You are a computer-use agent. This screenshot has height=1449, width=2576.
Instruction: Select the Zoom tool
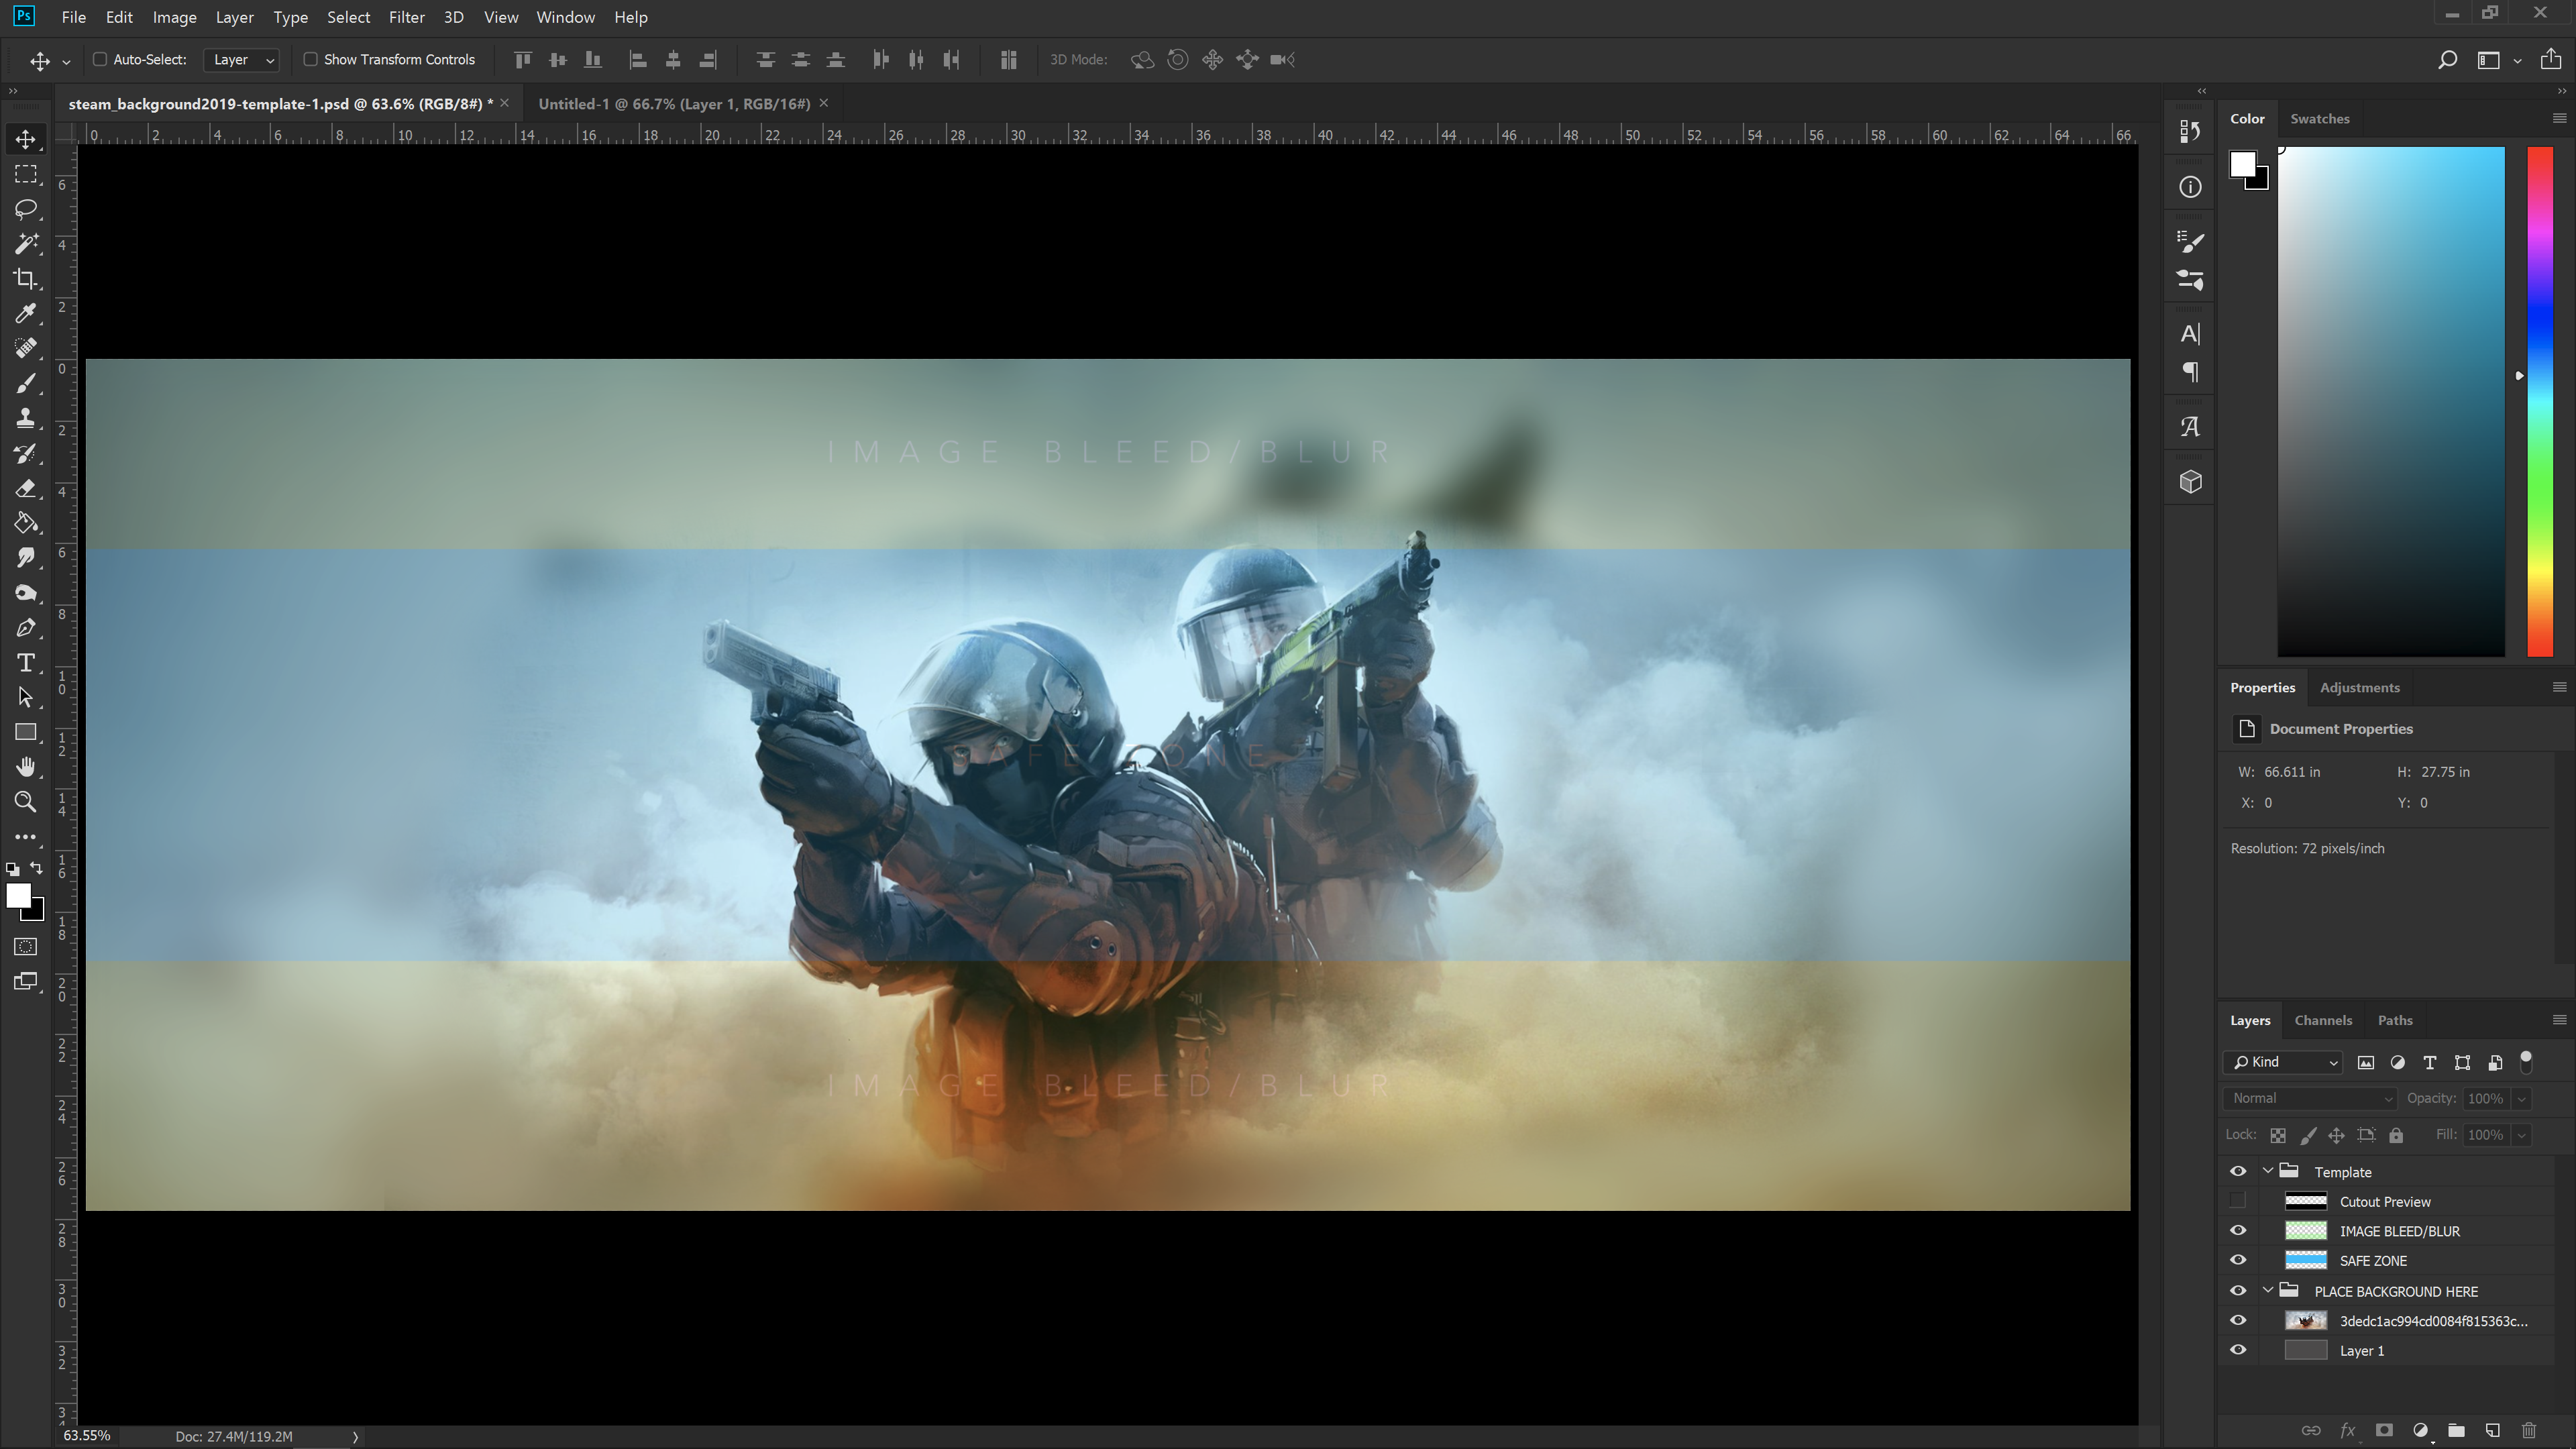click(26, 802)
